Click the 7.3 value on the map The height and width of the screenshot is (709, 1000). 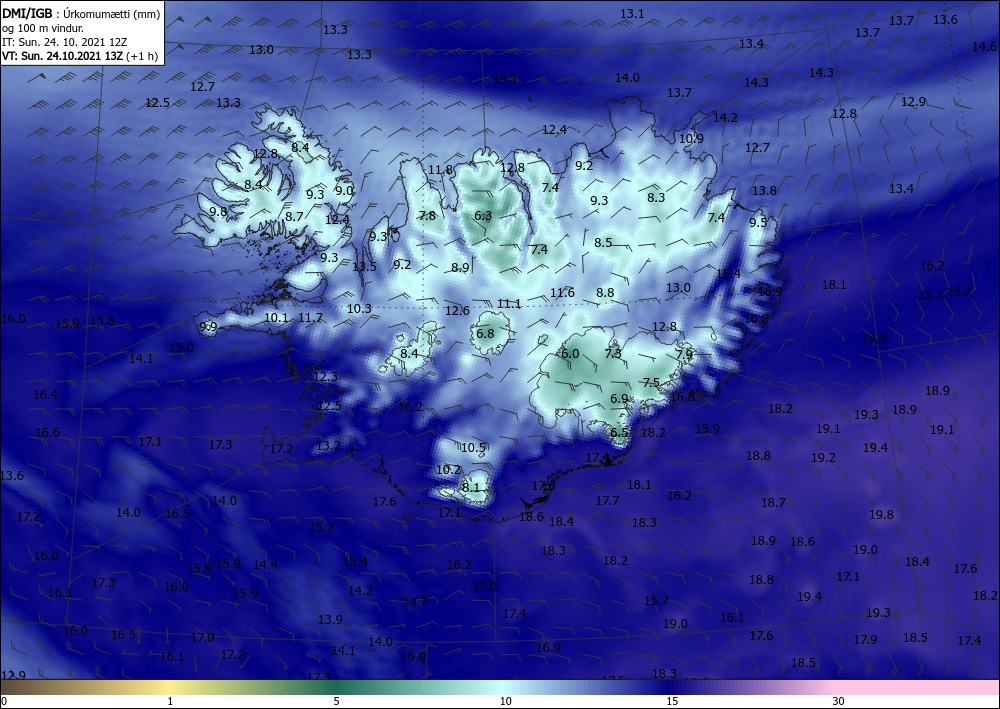pyautogui.click(x=613, y=353)
